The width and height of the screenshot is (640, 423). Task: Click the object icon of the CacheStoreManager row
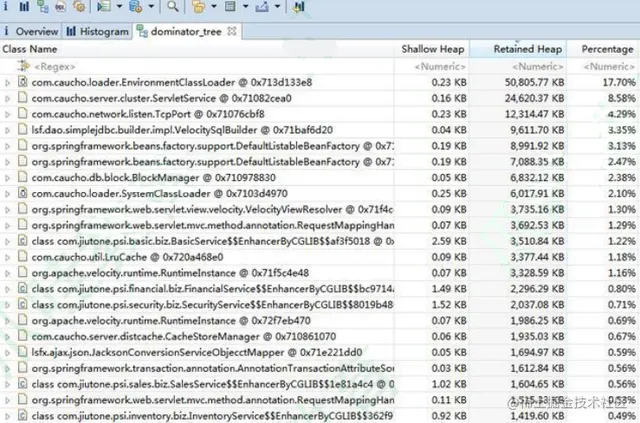[22, 336]
